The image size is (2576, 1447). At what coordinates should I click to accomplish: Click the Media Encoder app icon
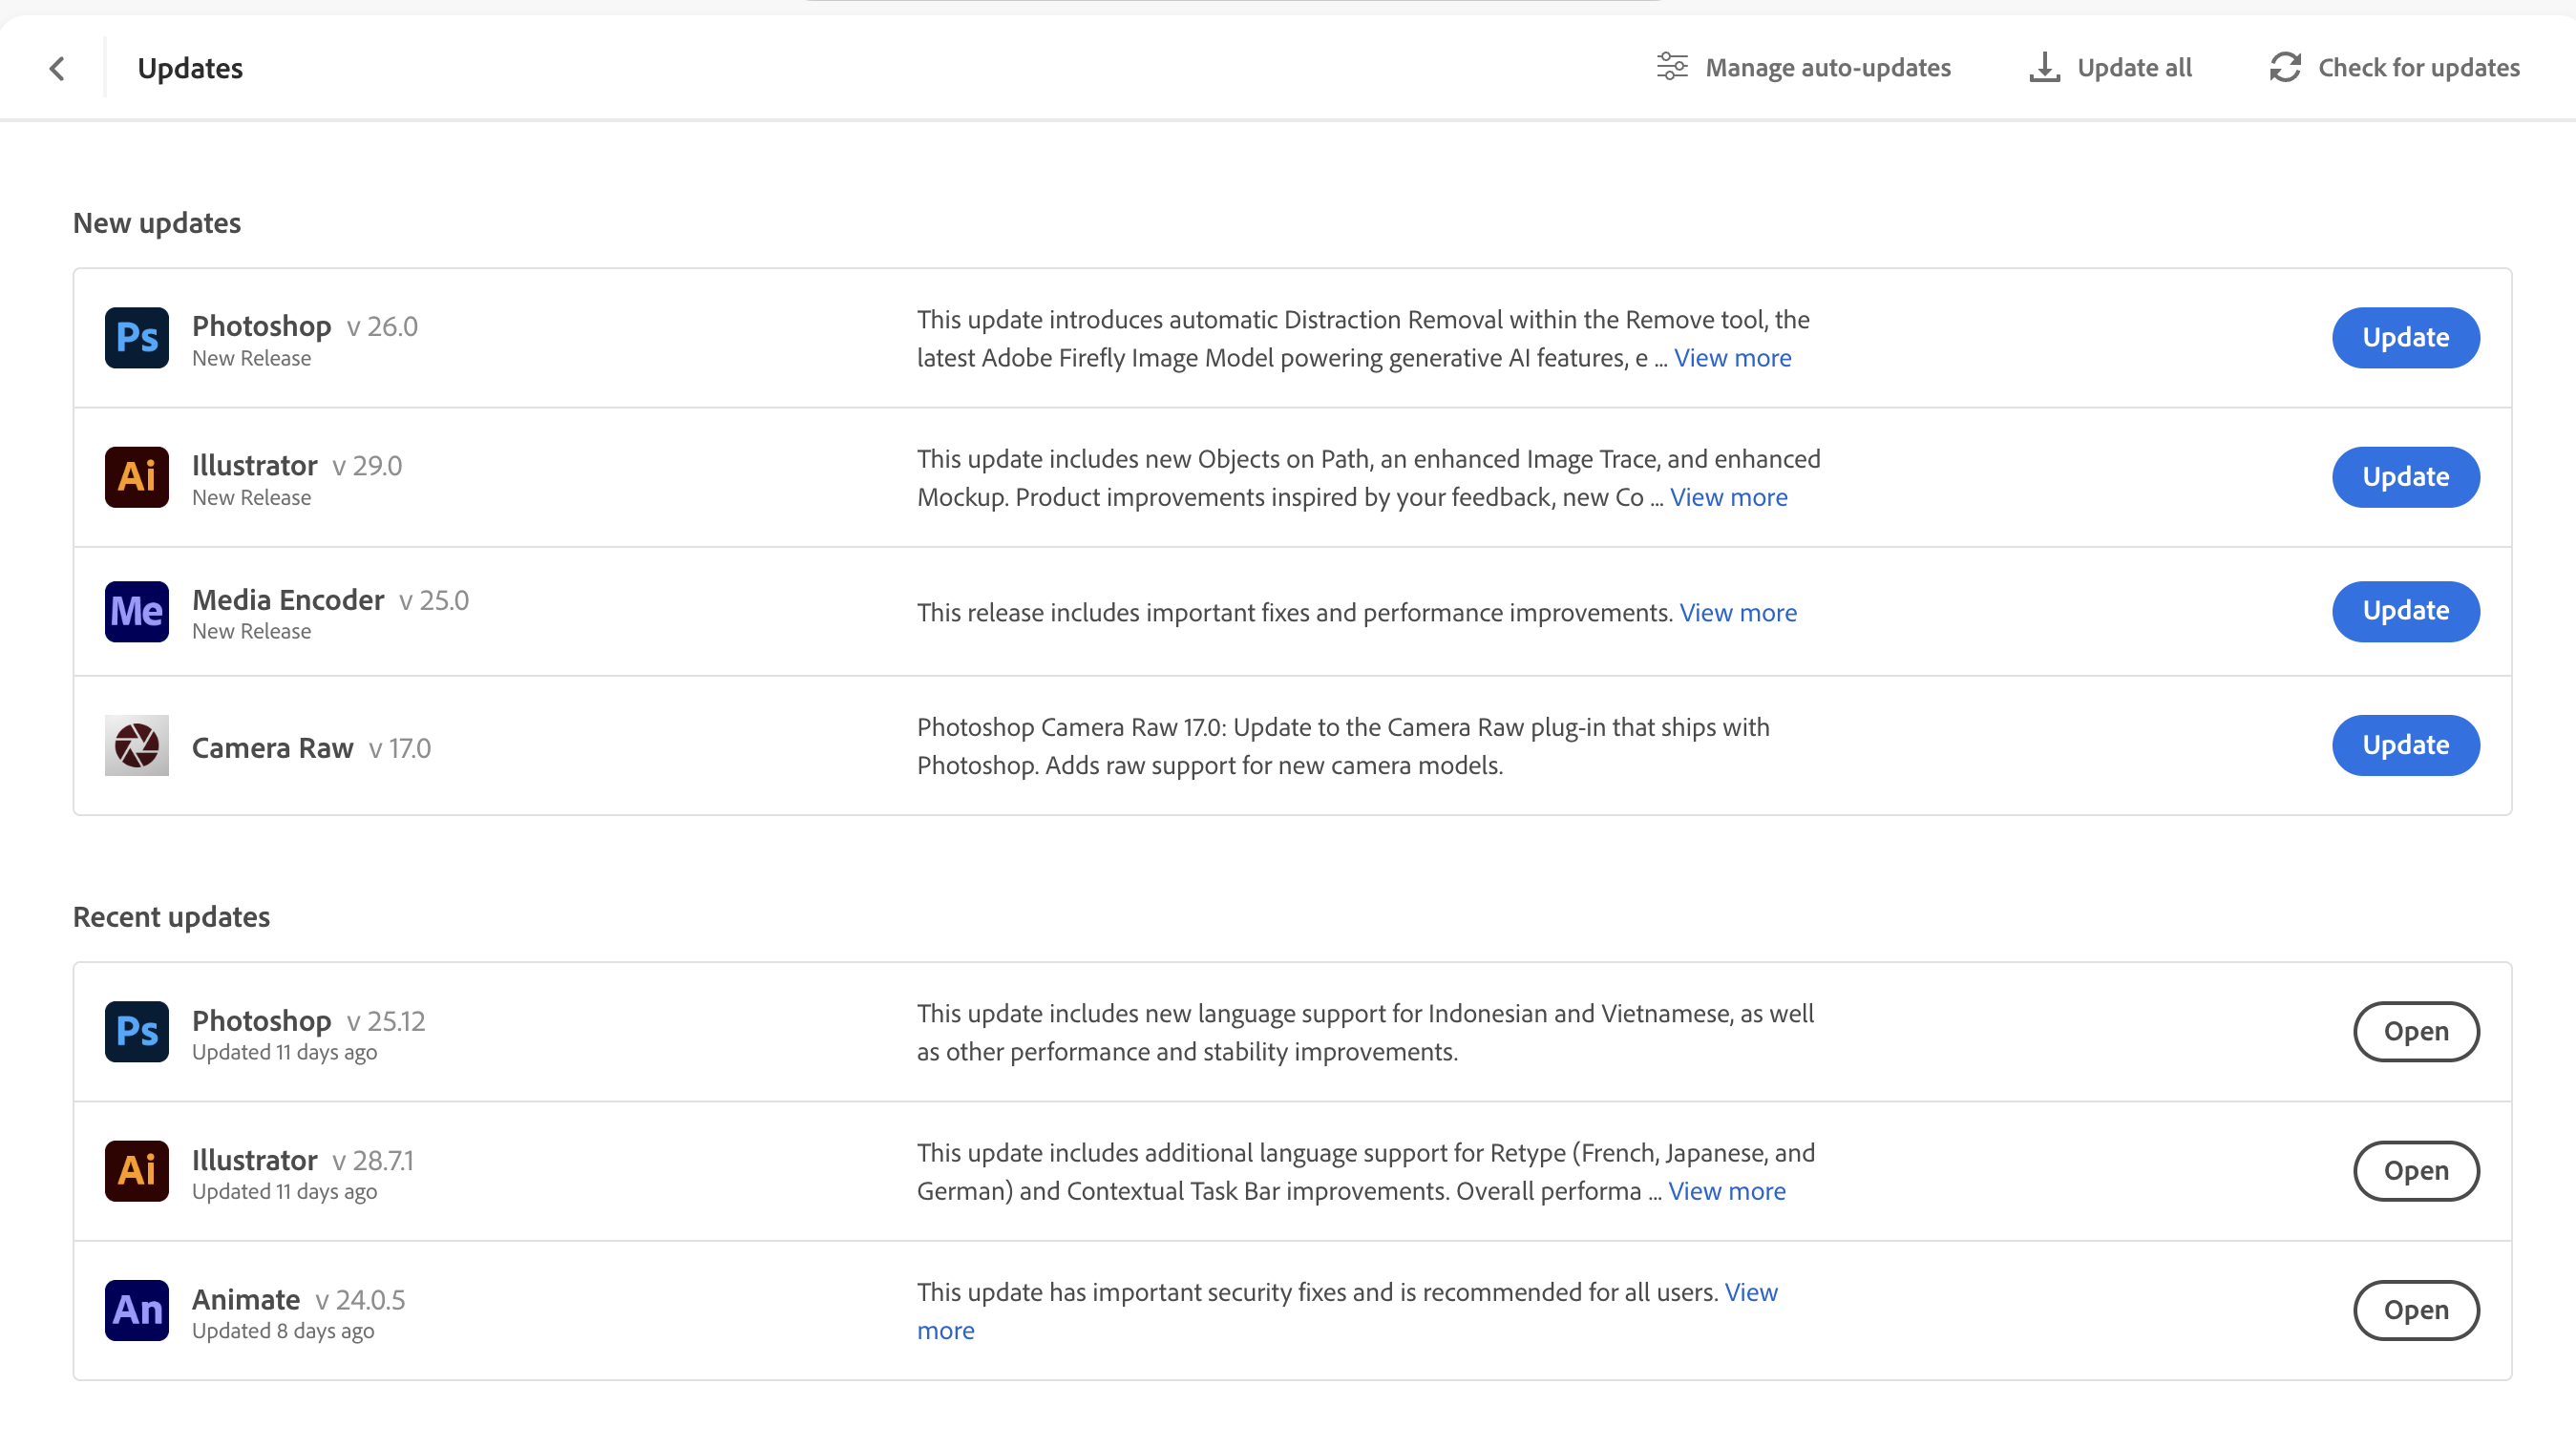[x=138, y=610]
